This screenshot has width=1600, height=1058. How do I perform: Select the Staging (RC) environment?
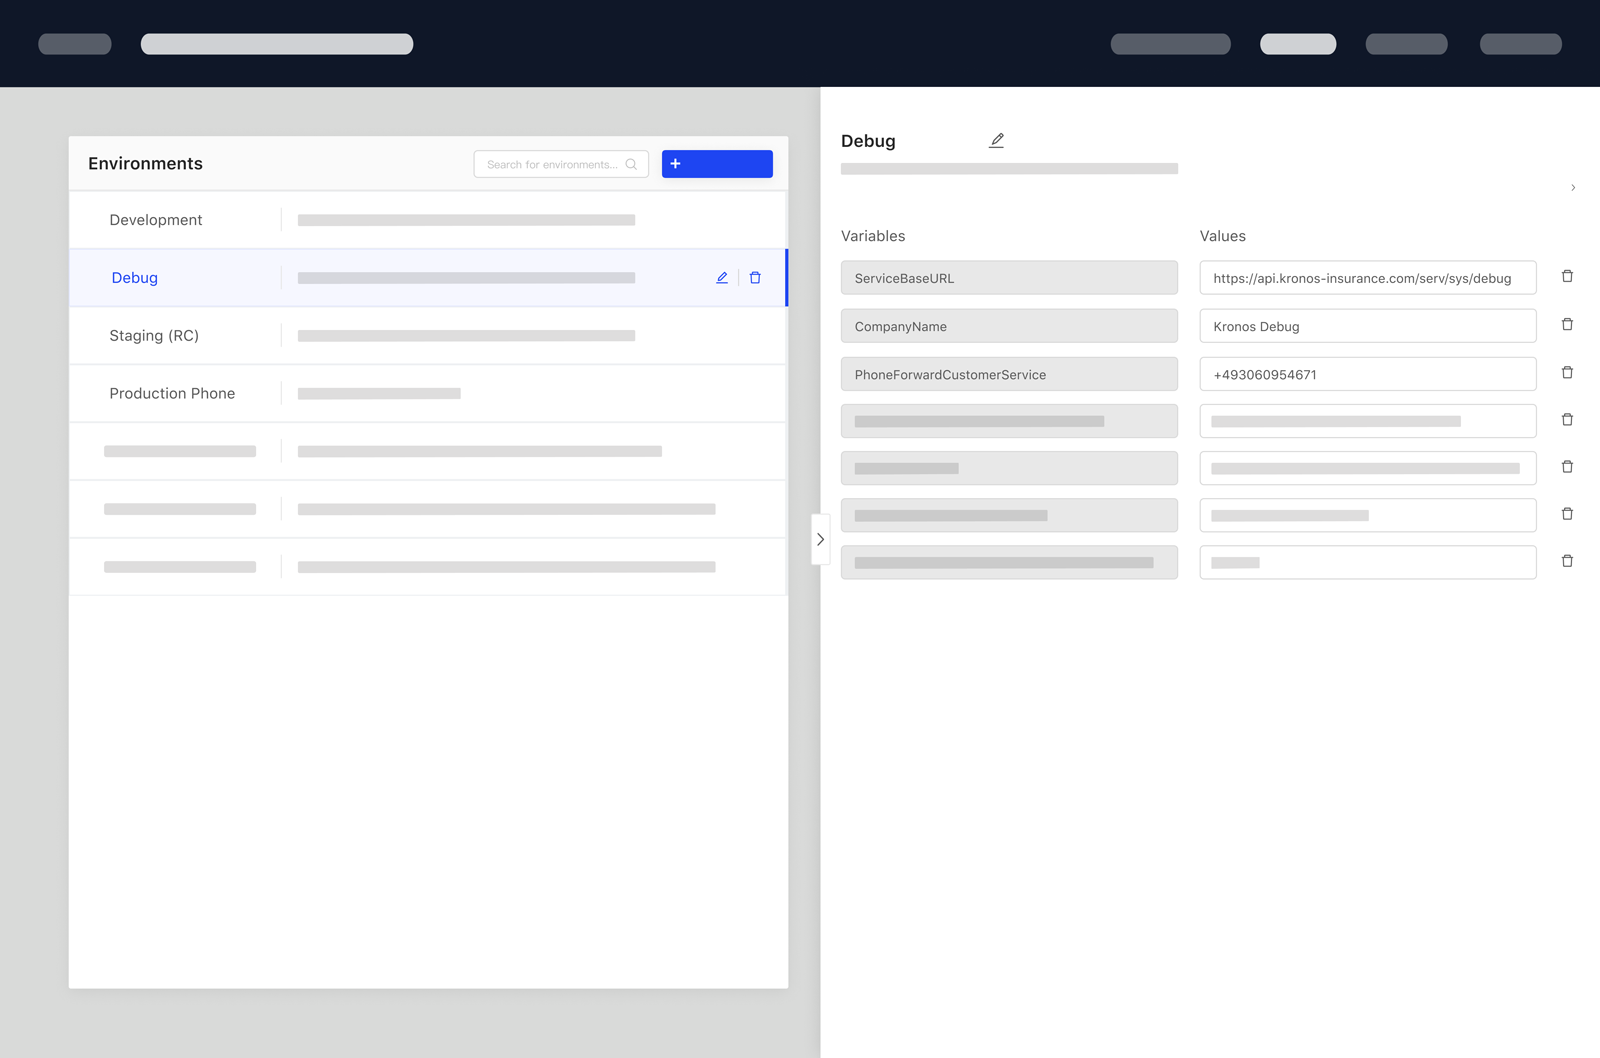[x=428, y=336]
